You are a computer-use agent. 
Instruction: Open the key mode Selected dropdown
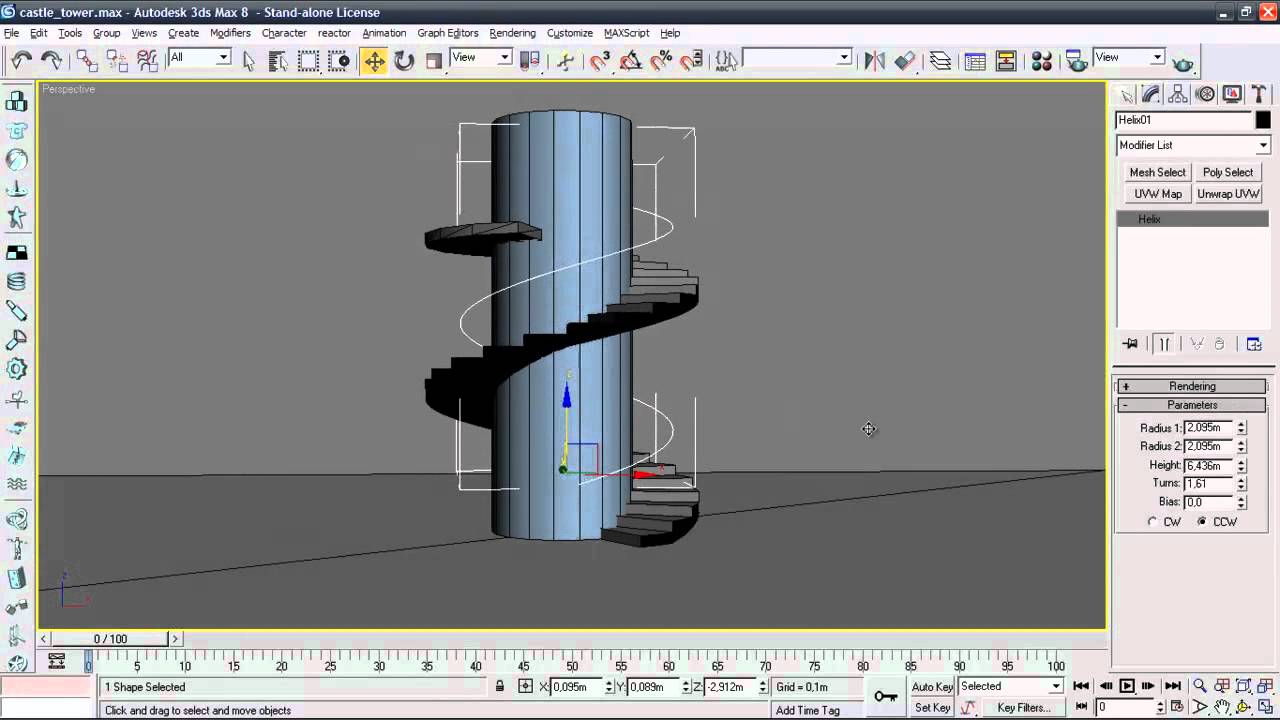pos(1010,686)
